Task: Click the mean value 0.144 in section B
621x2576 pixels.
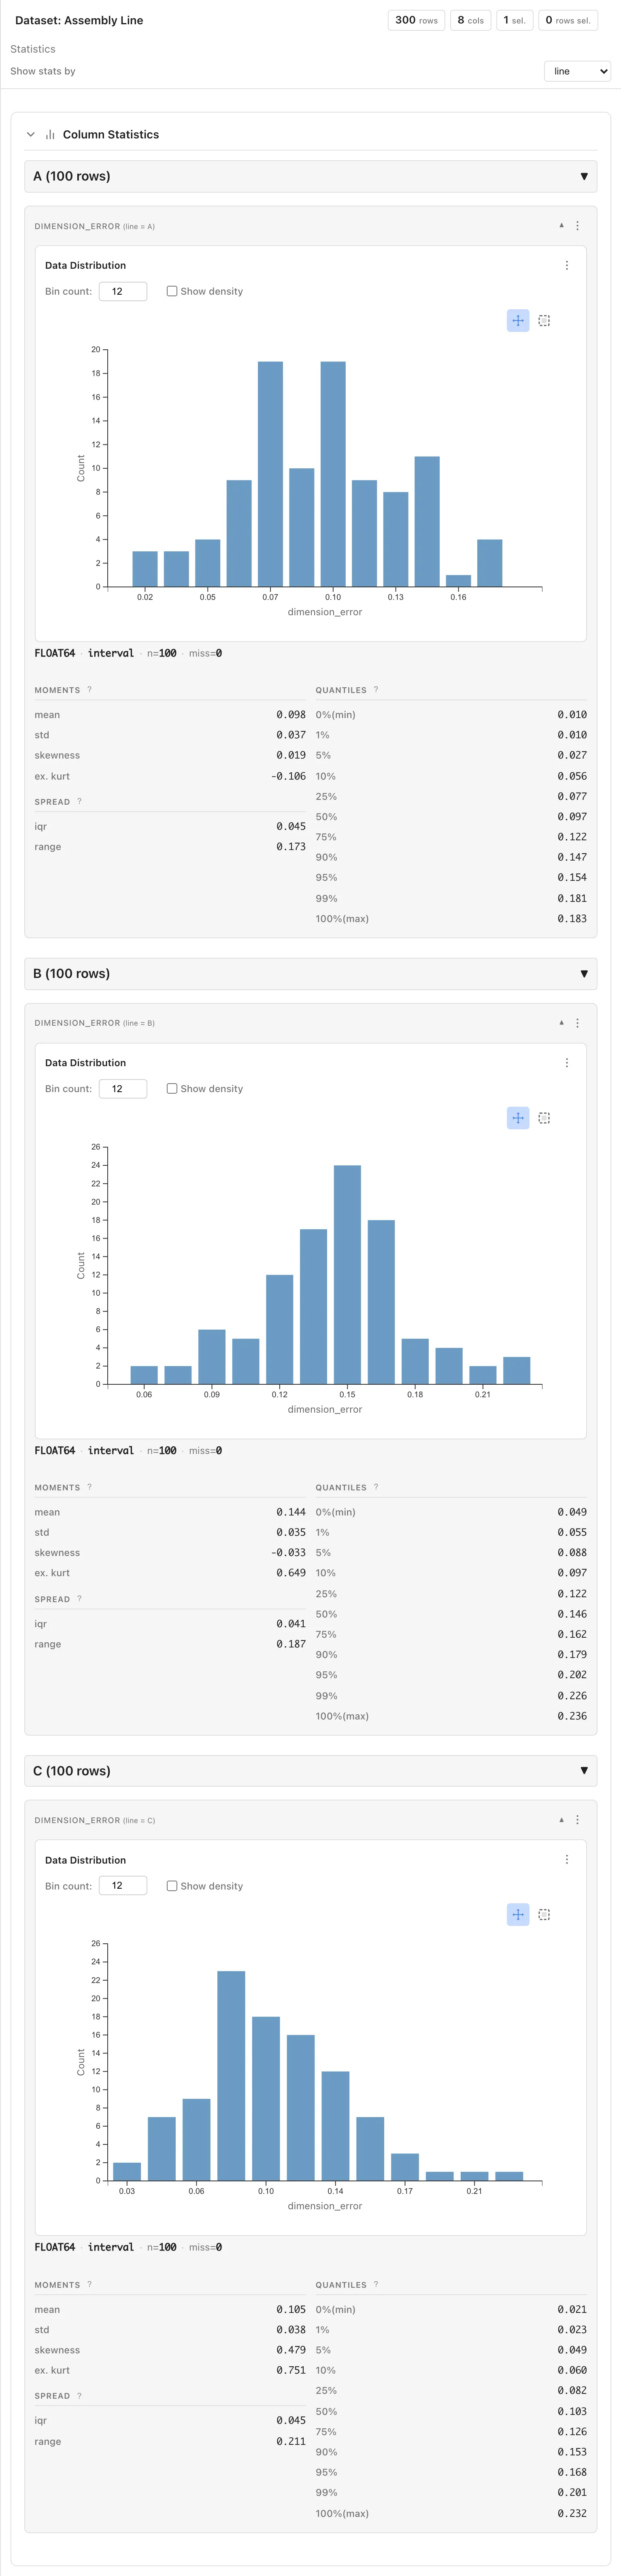Action: tap(291, 1512)
